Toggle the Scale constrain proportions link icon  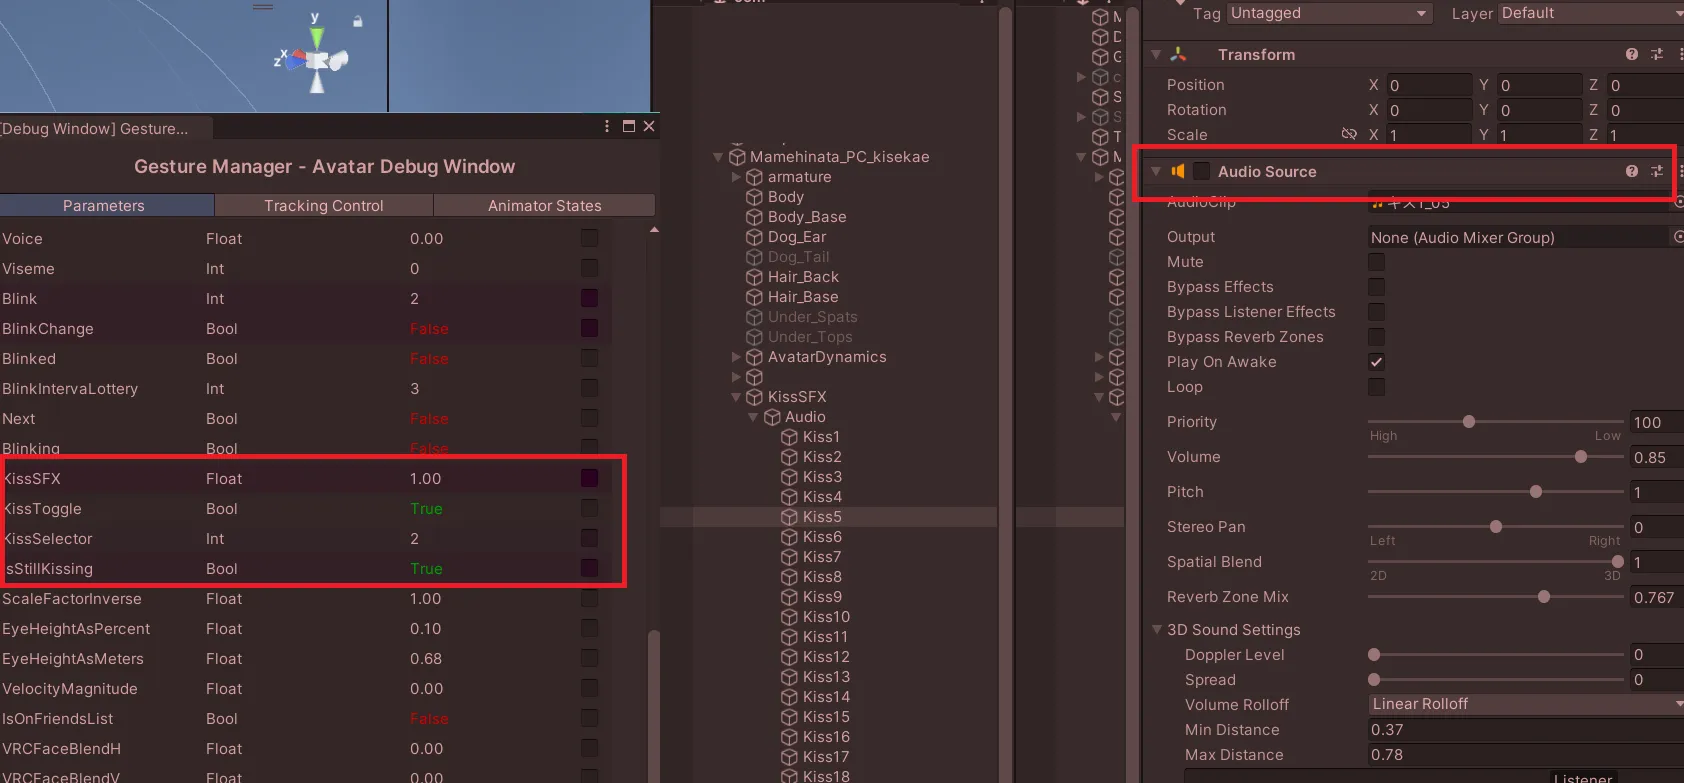coord(1349,134)
